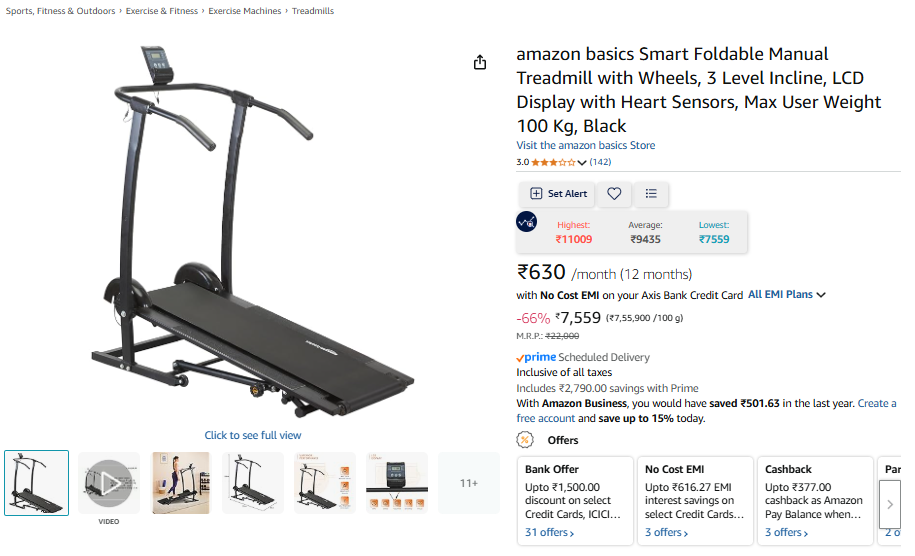Select the LCD display close-up thumbnail

(x=397, y=483)
